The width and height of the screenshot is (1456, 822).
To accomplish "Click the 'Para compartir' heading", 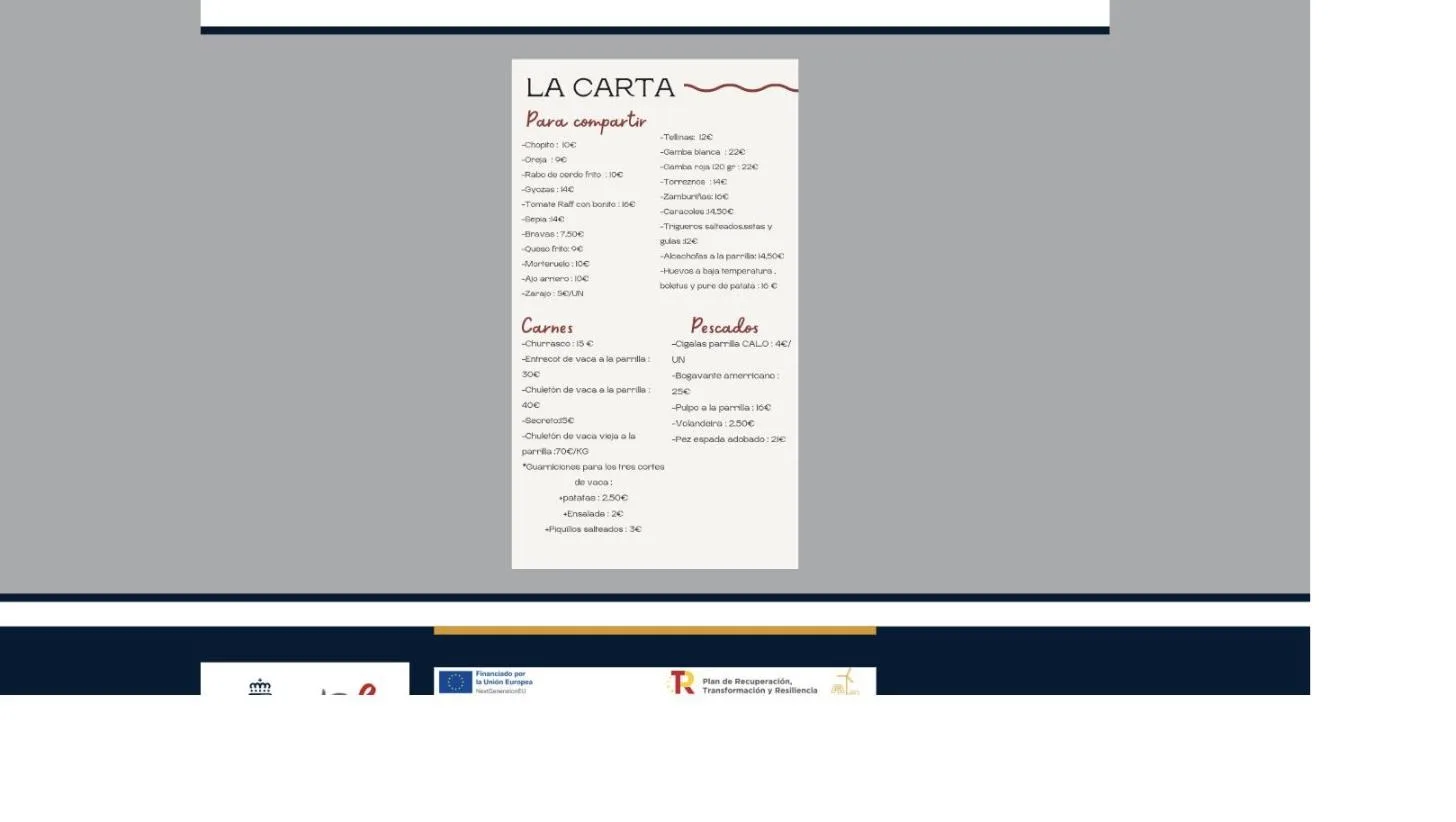I will 586,121.
